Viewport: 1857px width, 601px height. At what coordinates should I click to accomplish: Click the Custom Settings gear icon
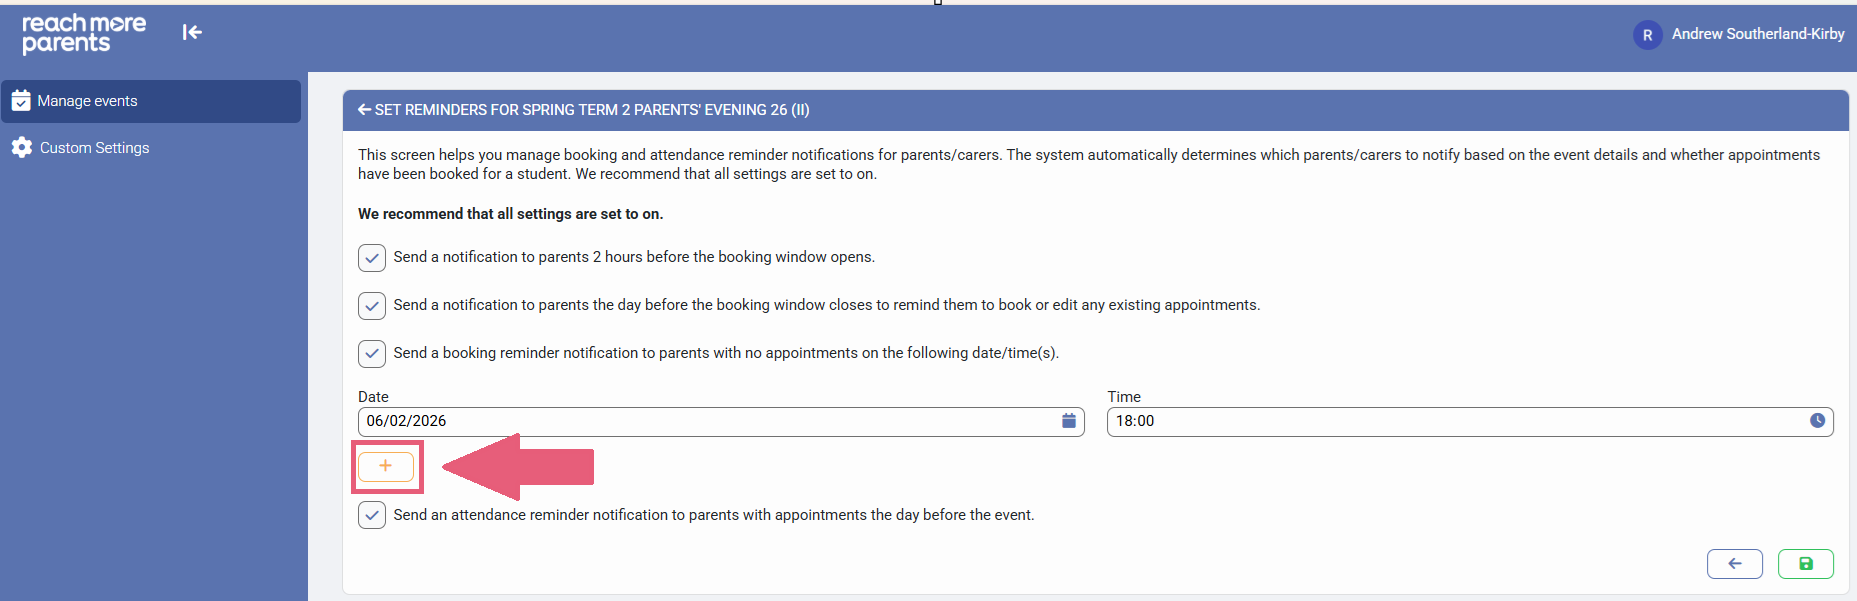(x=22, y=148)
